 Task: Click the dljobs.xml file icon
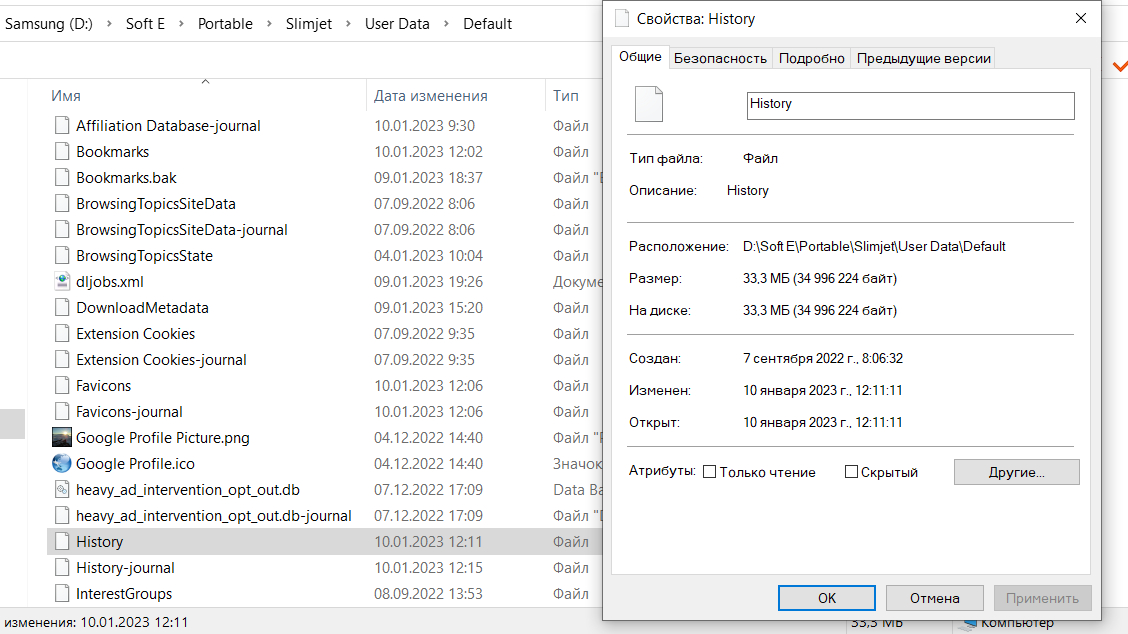62,282
